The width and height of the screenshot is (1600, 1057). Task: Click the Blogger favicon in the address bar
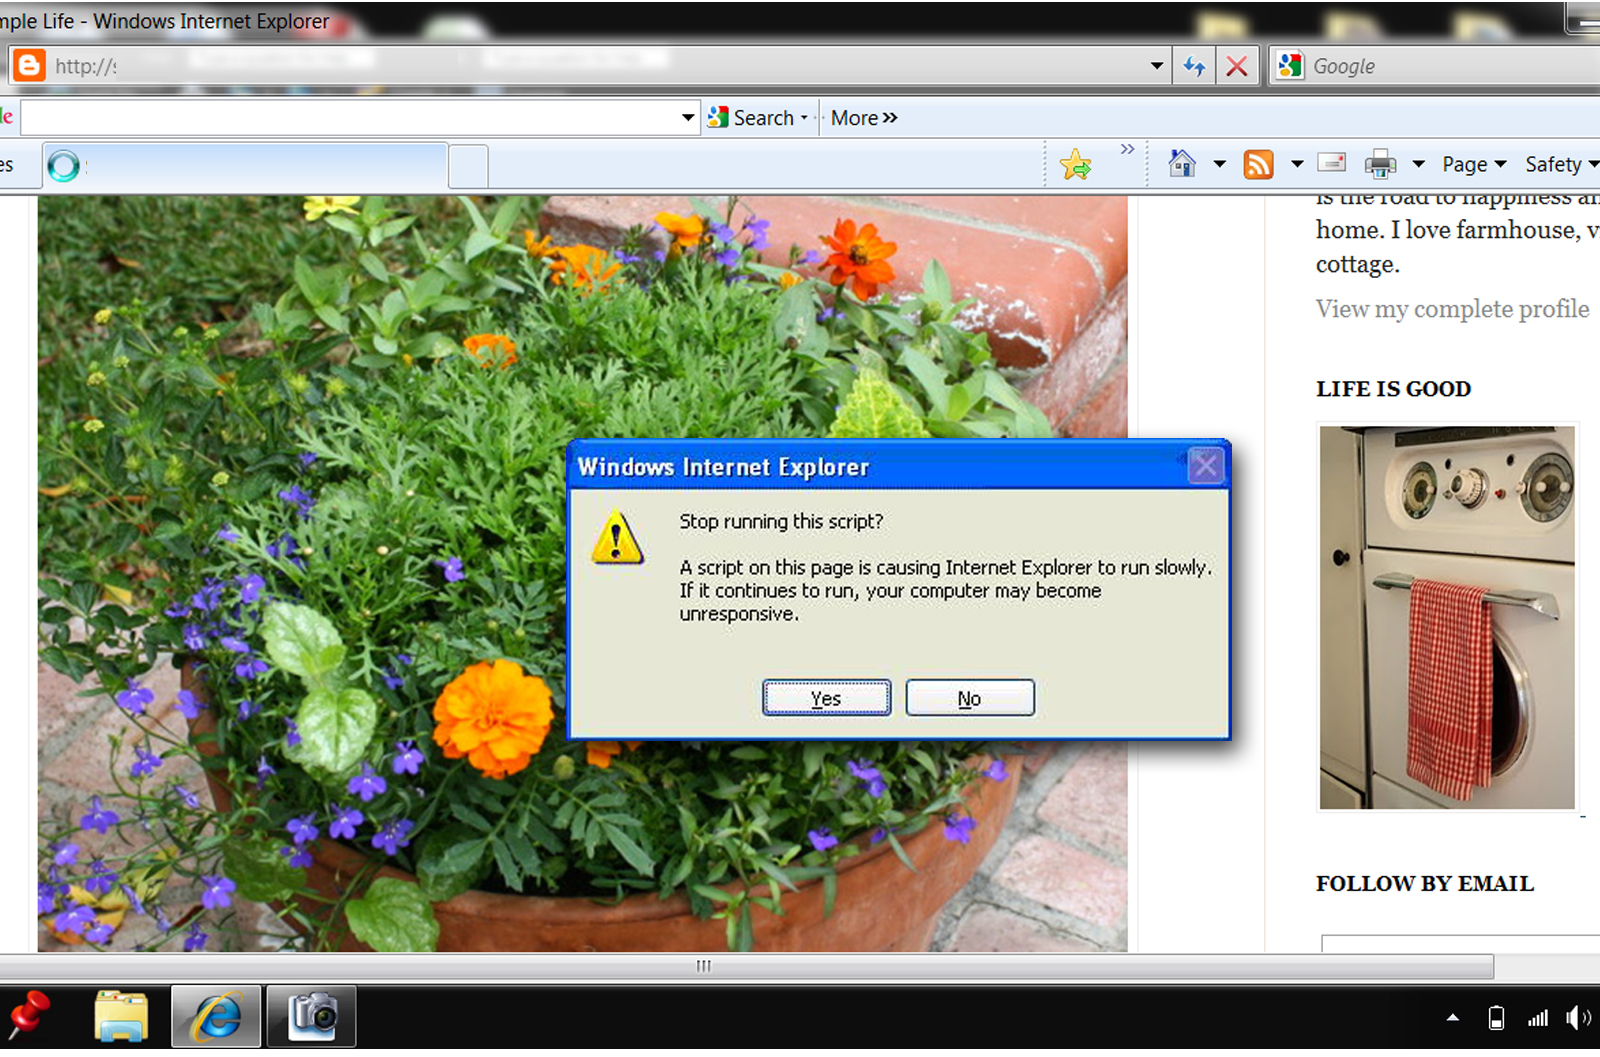(29, 66)
